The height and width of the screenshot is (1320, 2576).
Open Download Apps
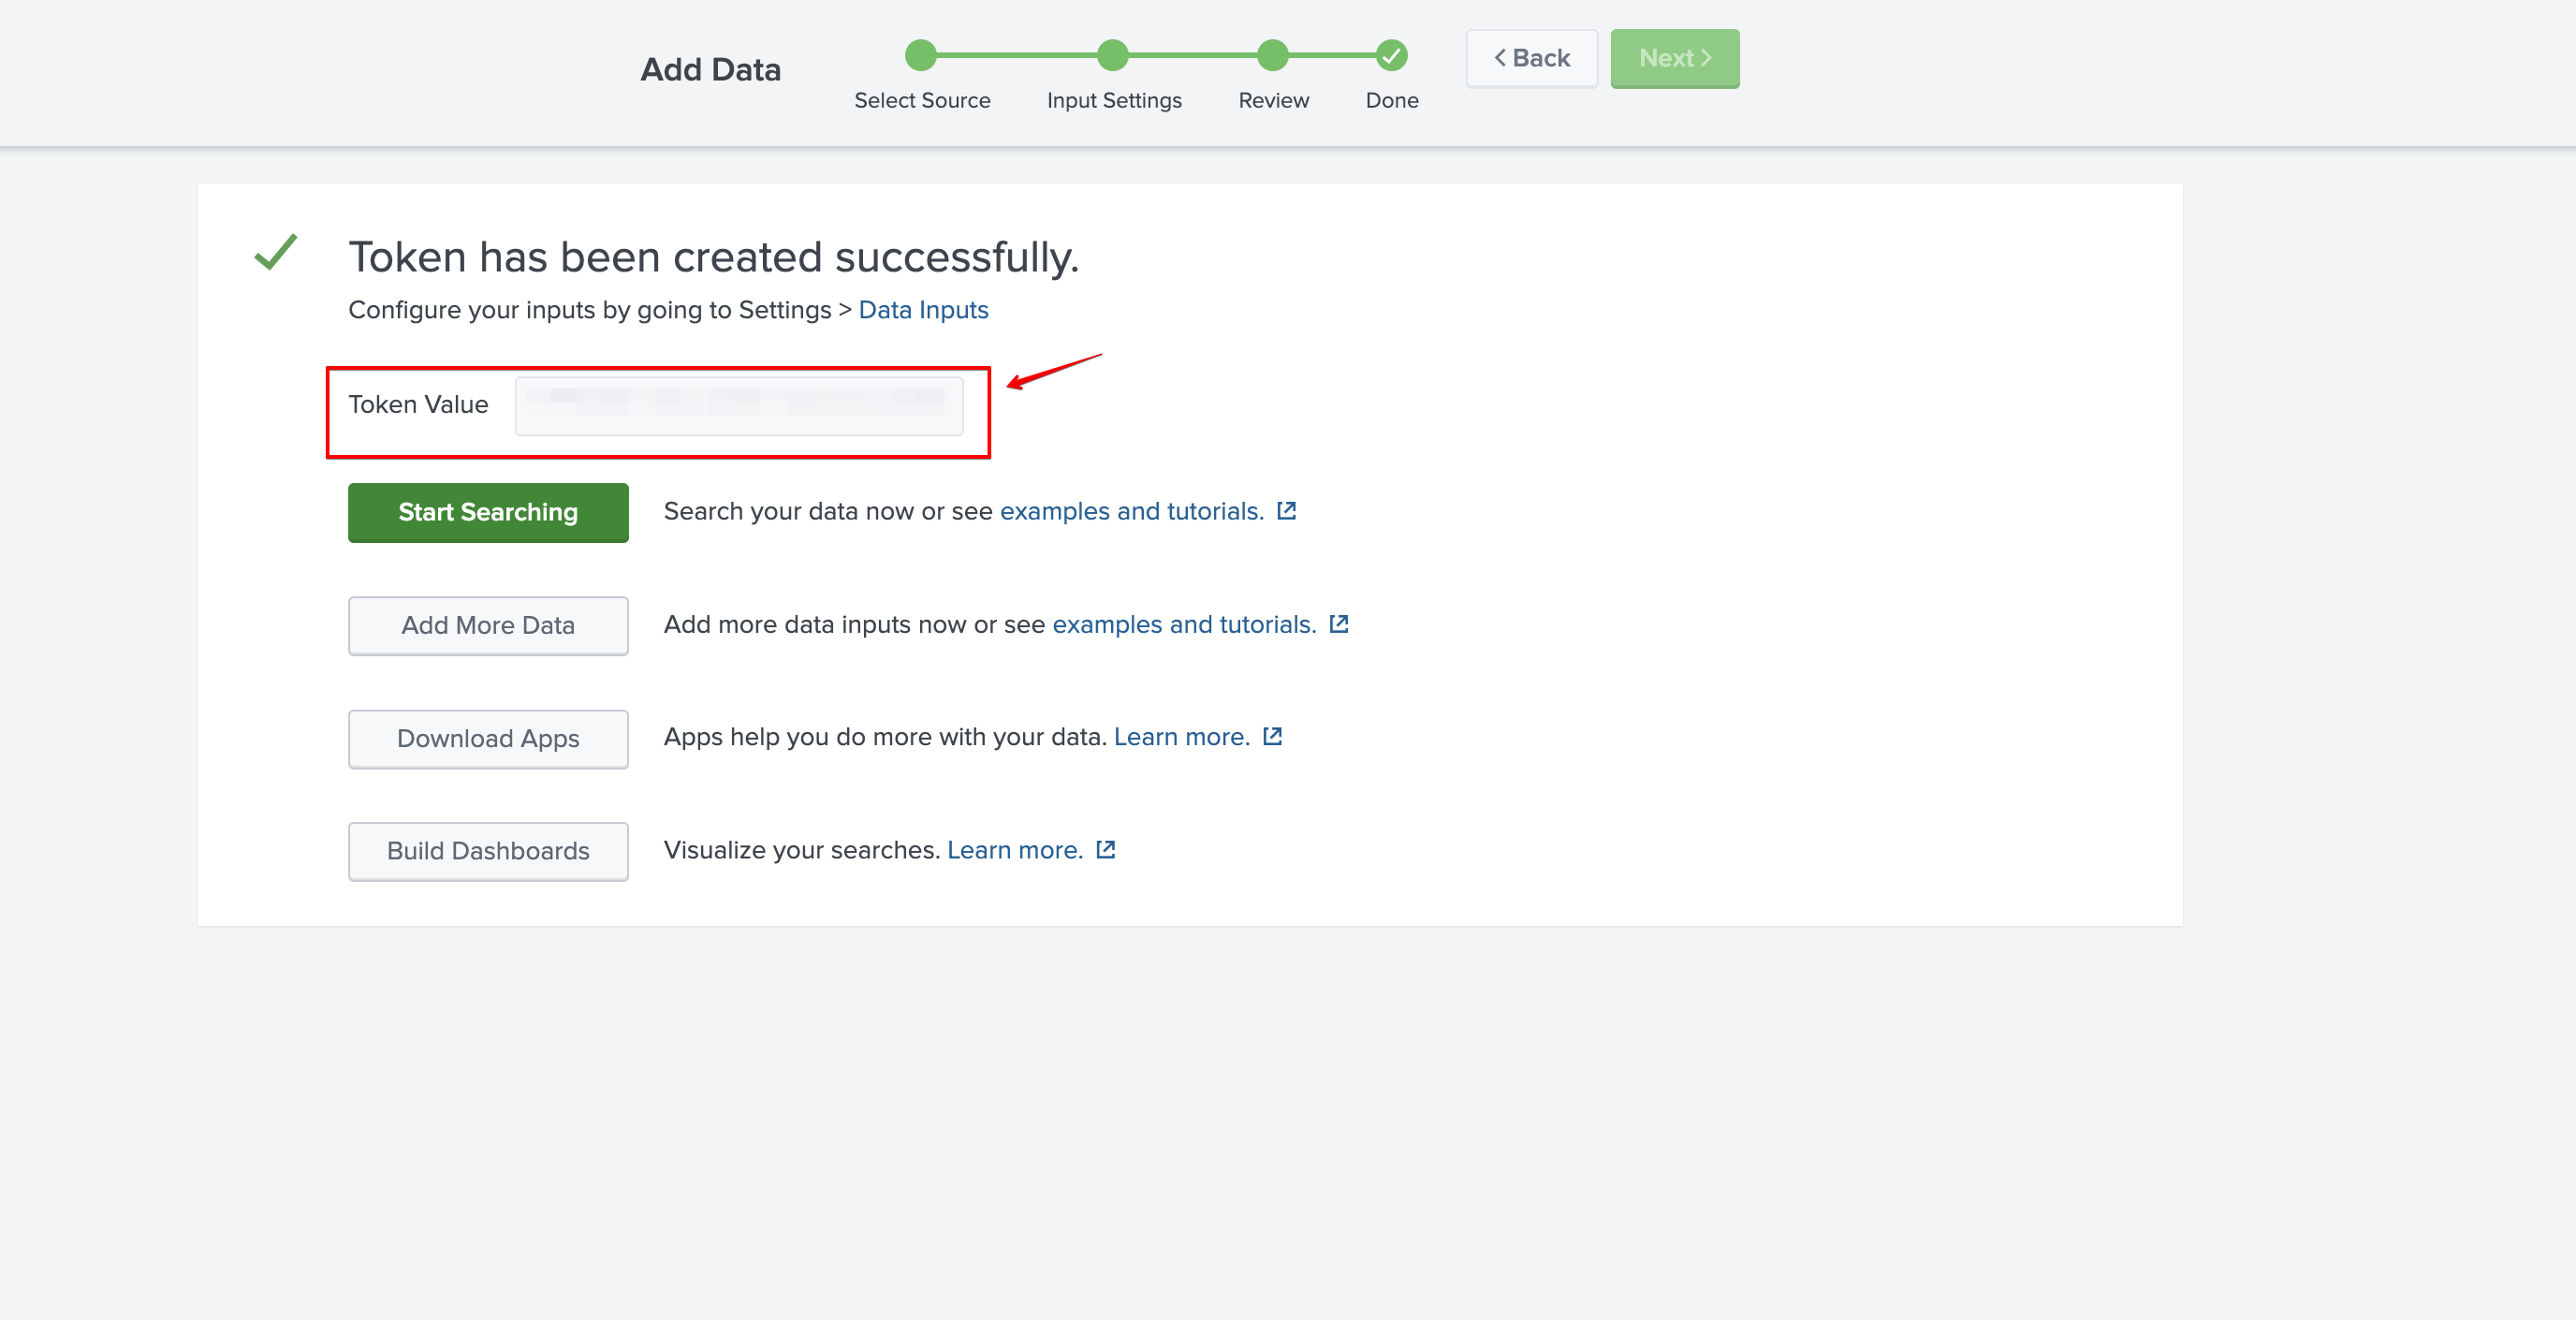click(488, 739)
